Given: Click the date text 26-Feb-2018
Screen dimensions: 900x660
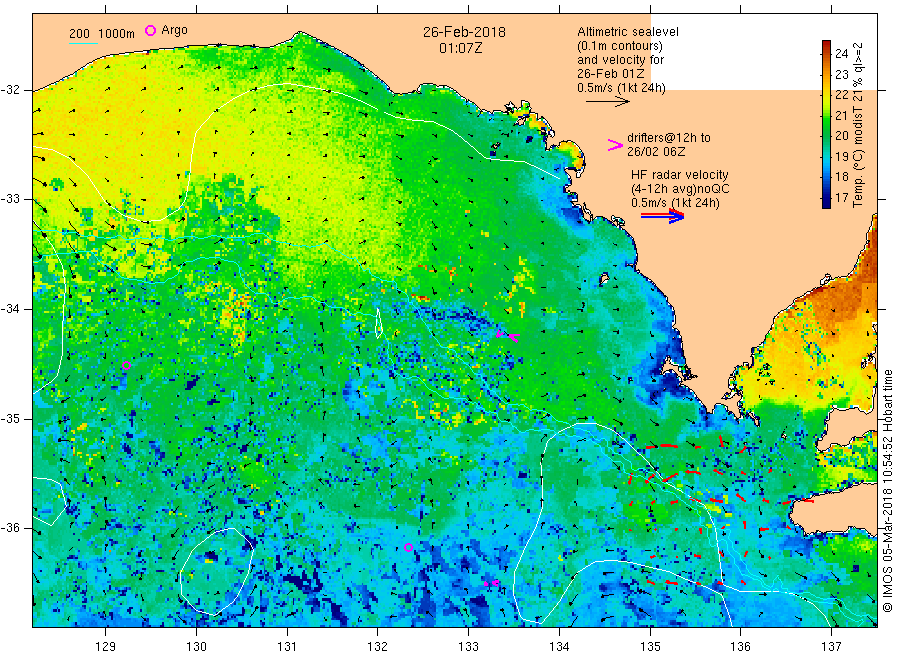Looking at the screenshot, I should coord(464,32).
